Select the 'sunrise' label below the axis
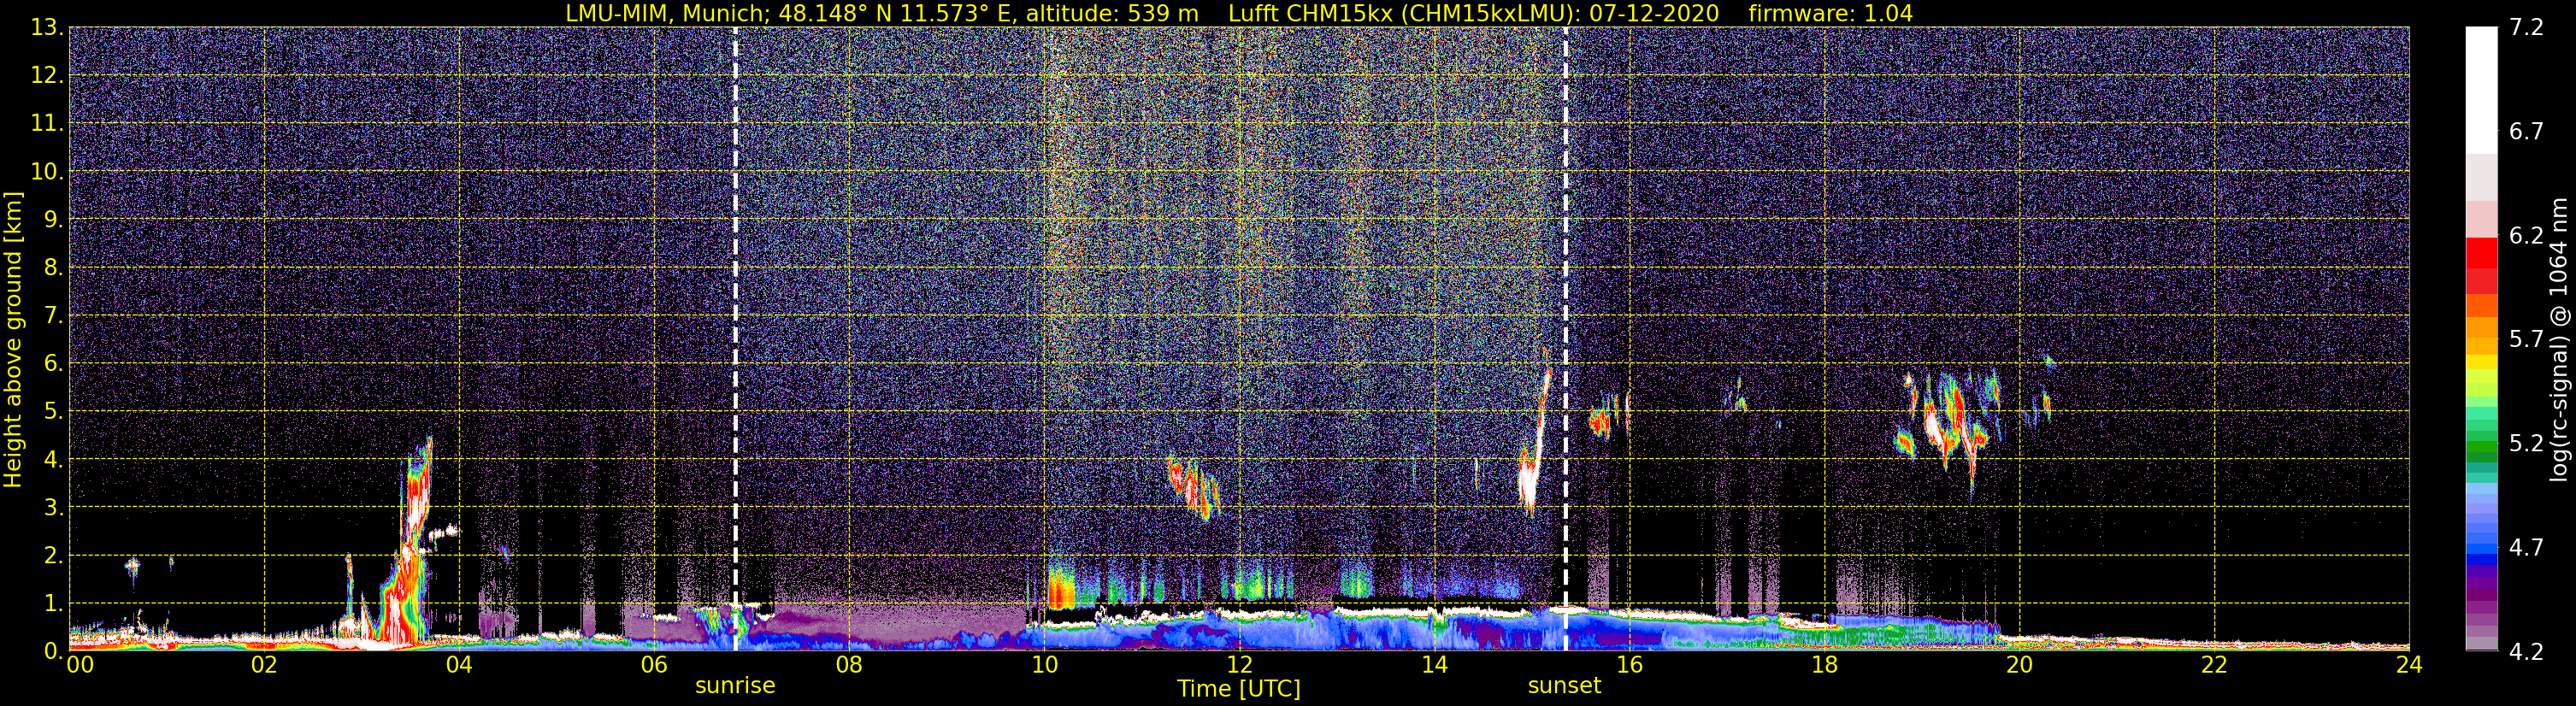 (x=735, y=686)
